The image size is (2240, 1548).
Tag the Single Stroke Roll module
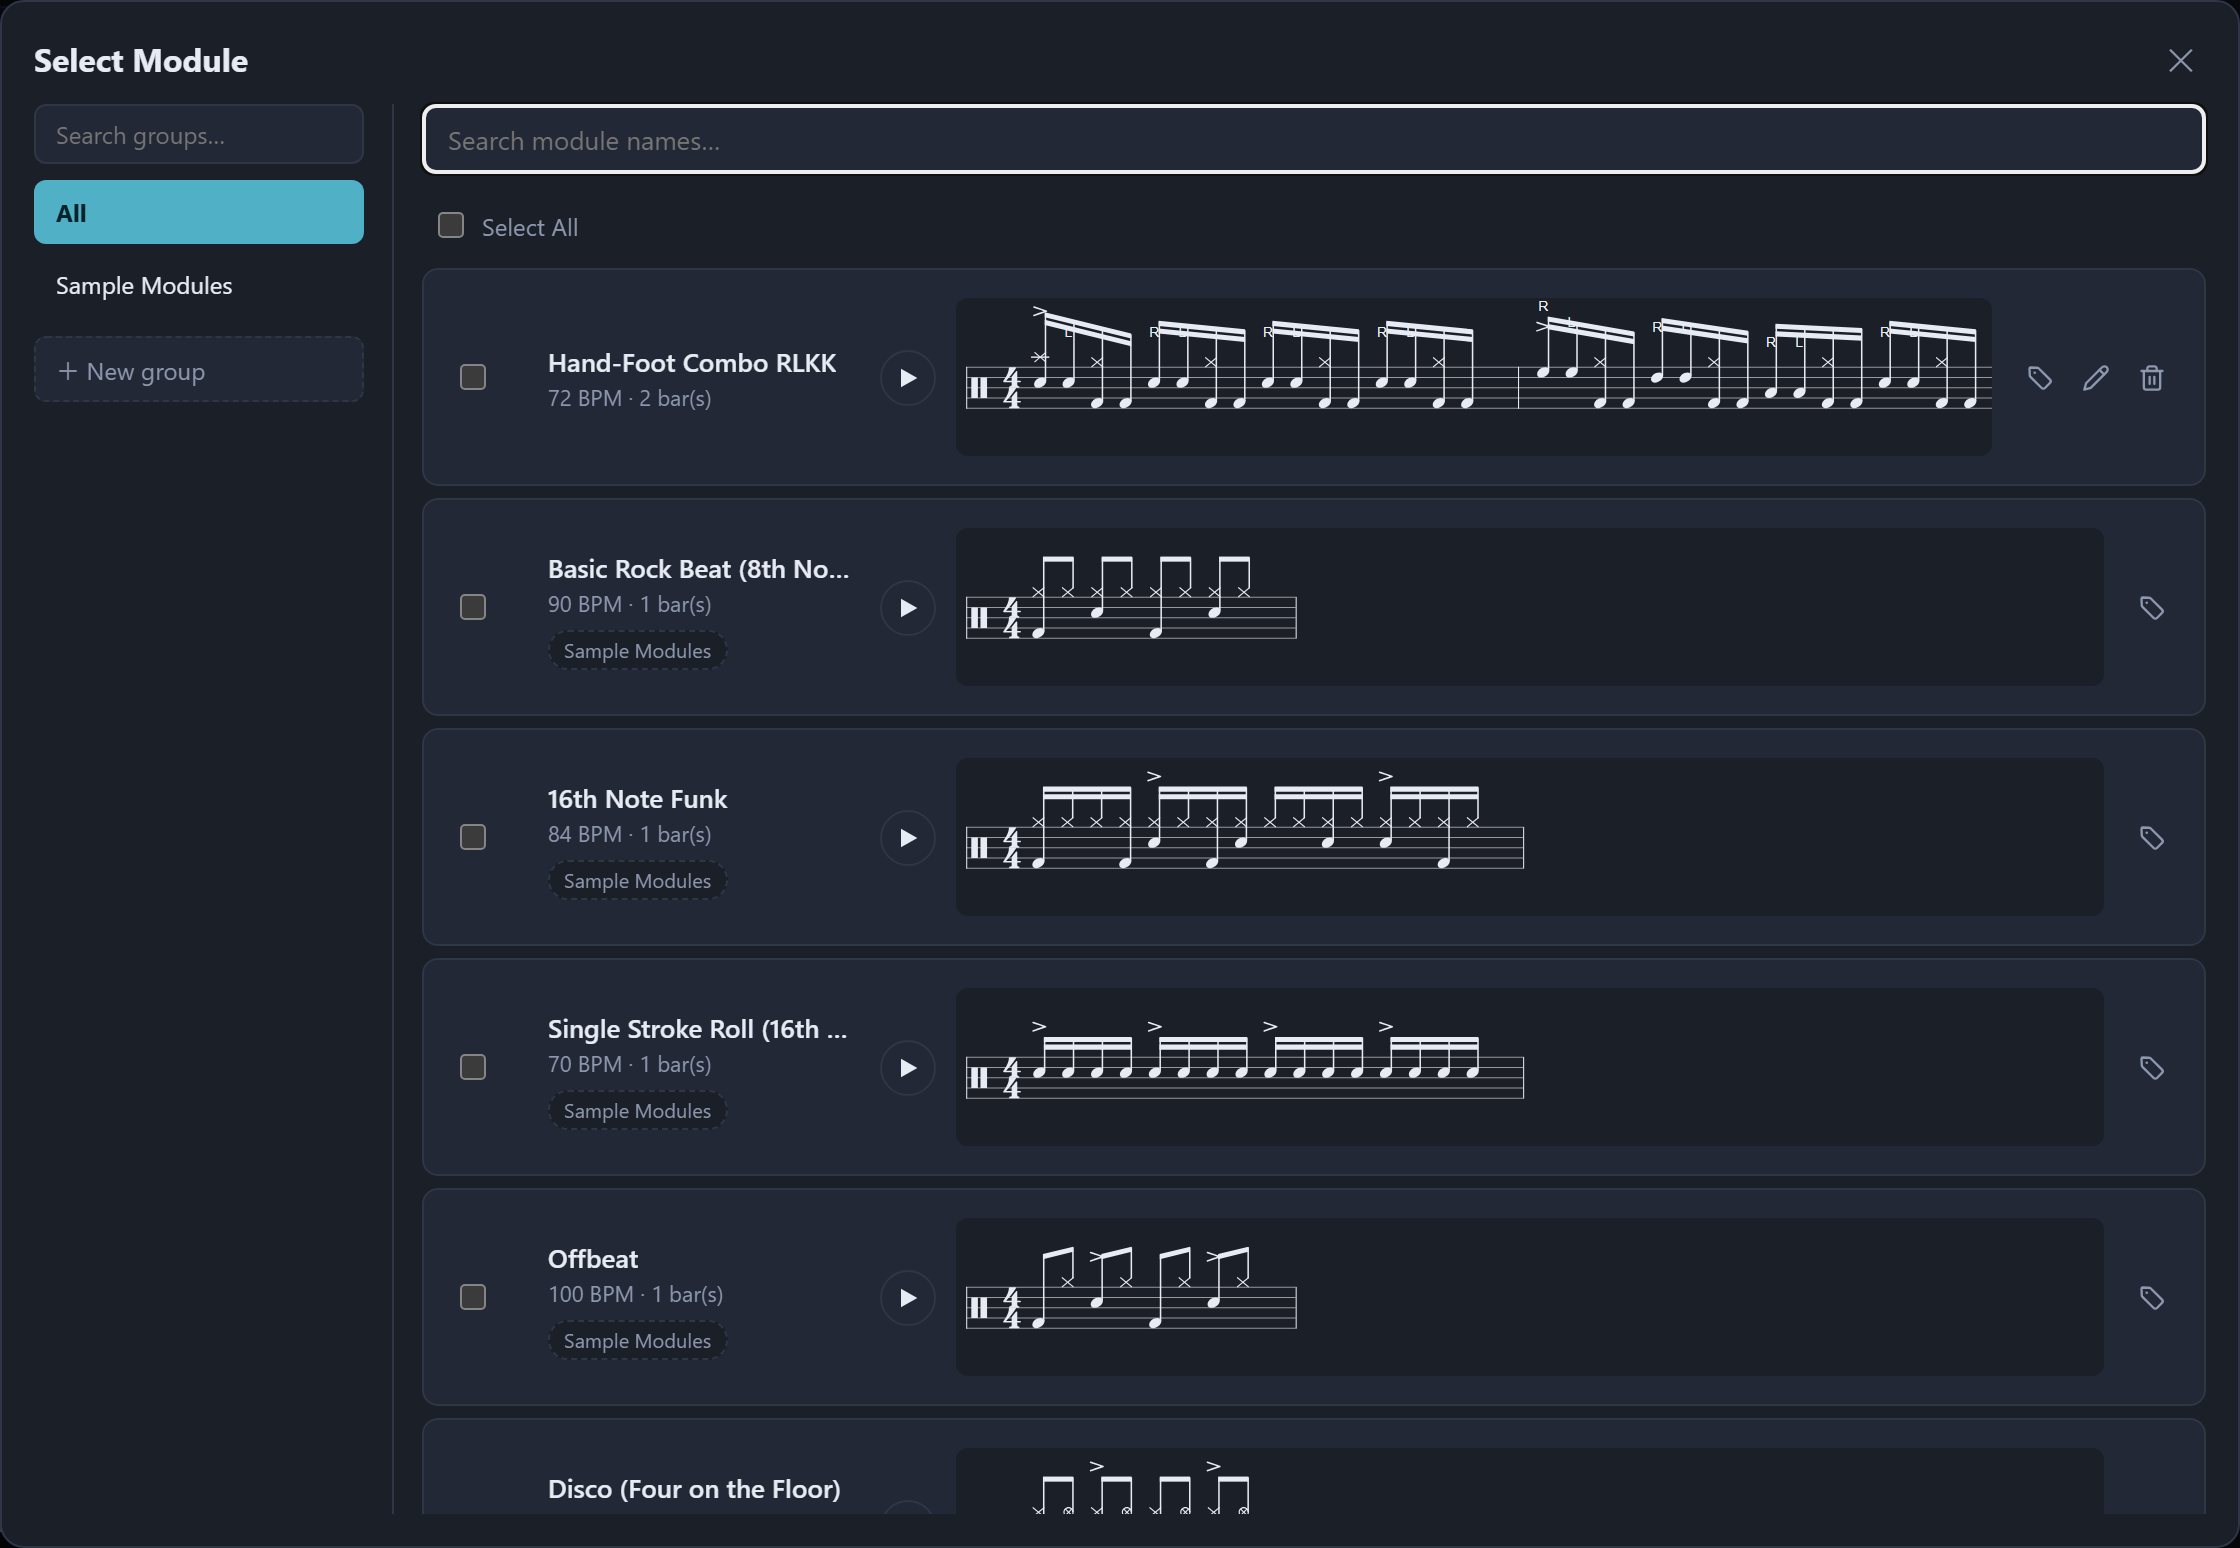2152,1068
